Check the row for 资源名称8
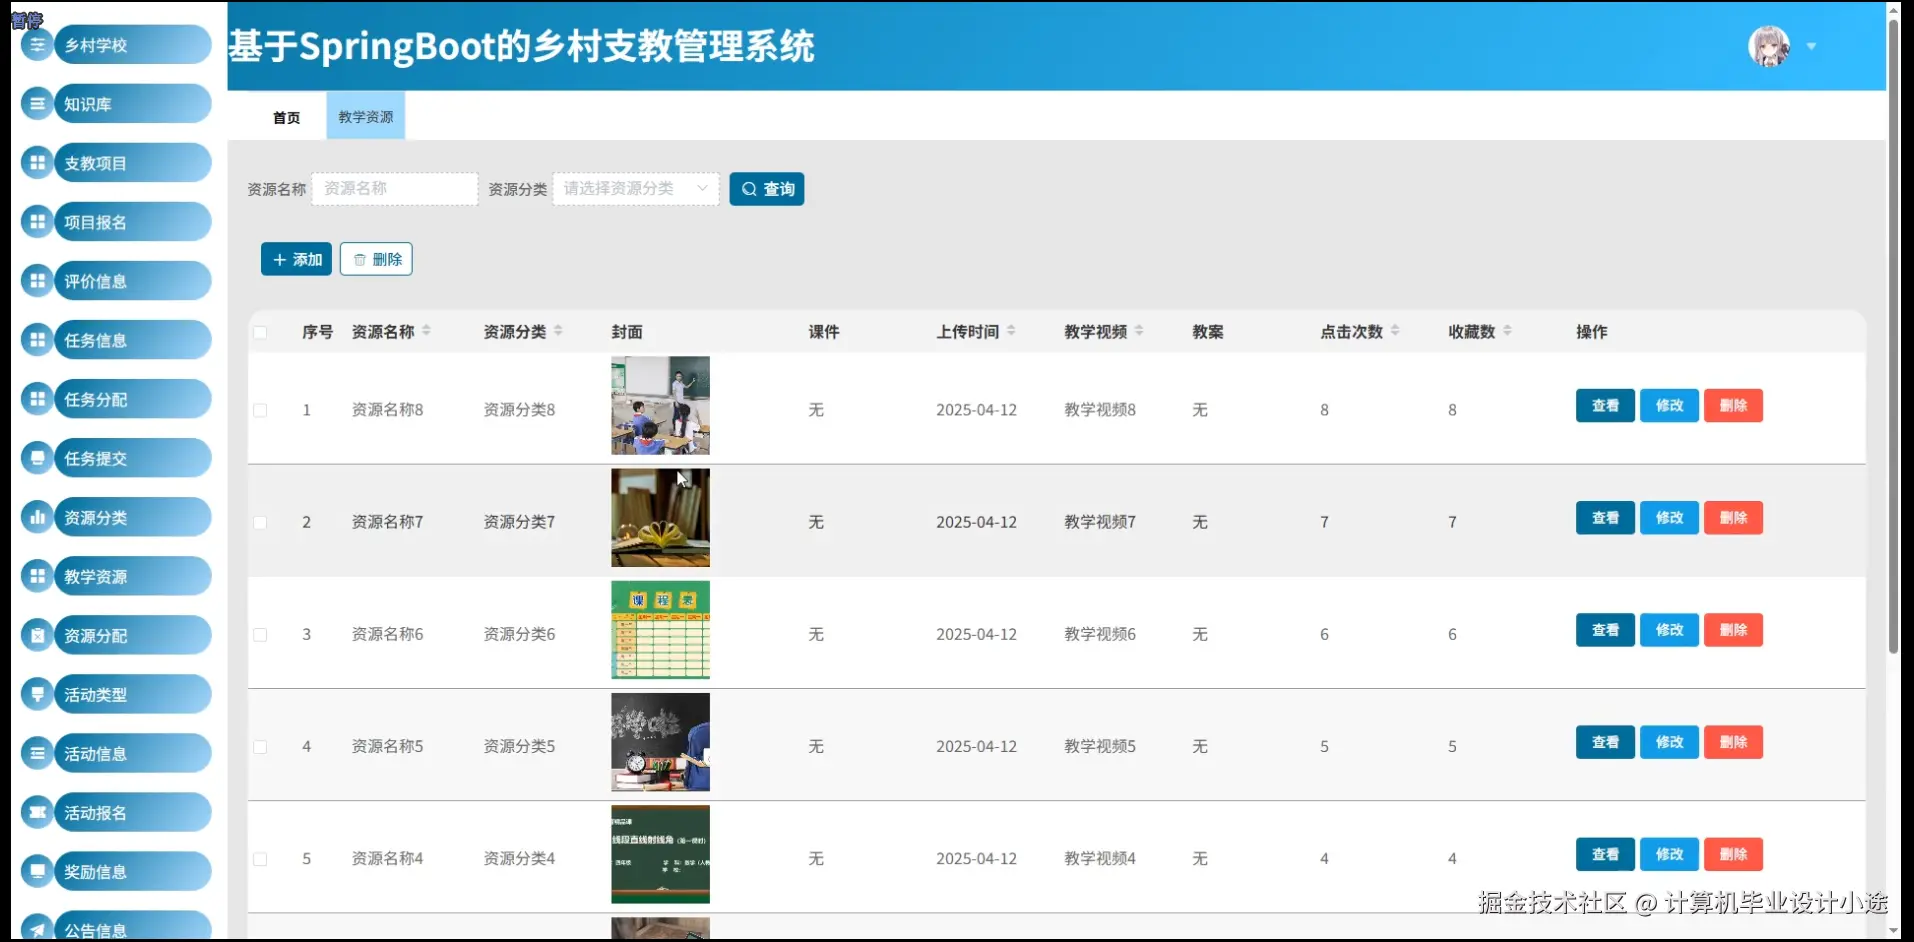1914x942 pixels. coord(260,410)
